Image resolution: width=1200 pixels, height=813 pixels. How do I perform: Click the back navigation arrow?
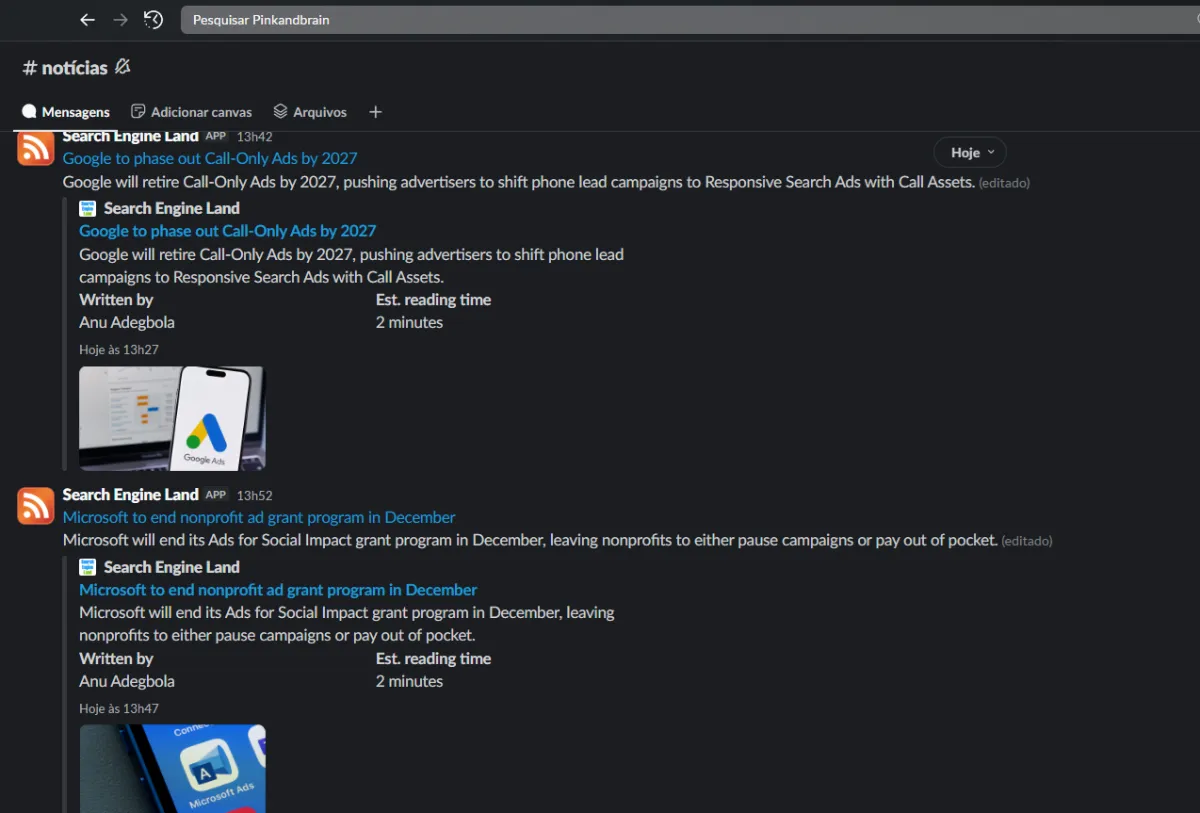click(87, 20)
